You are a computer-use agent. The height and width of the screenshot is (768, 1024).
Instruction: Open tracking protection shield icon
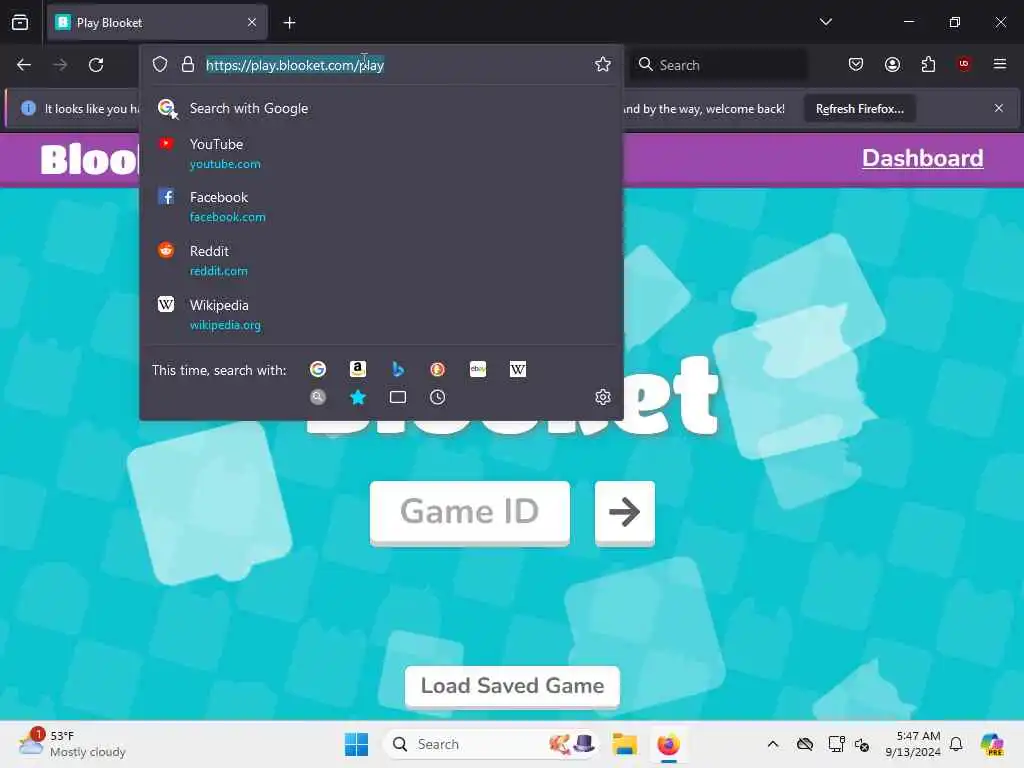160,64
